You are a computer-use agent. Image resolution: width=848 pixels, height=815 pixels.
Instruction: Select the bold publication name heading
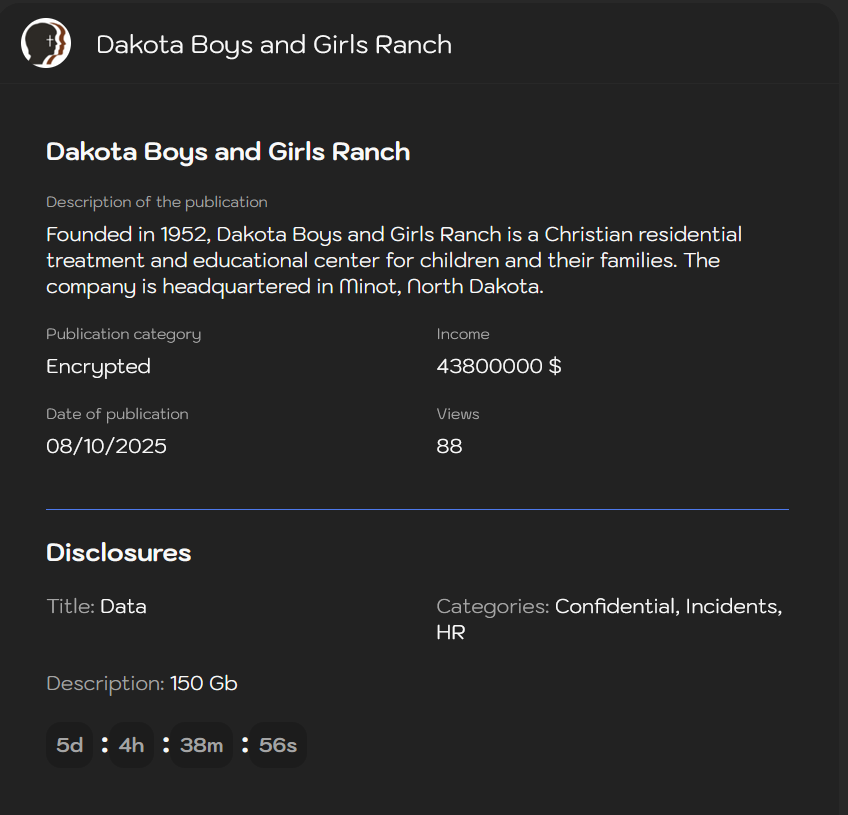228,152
